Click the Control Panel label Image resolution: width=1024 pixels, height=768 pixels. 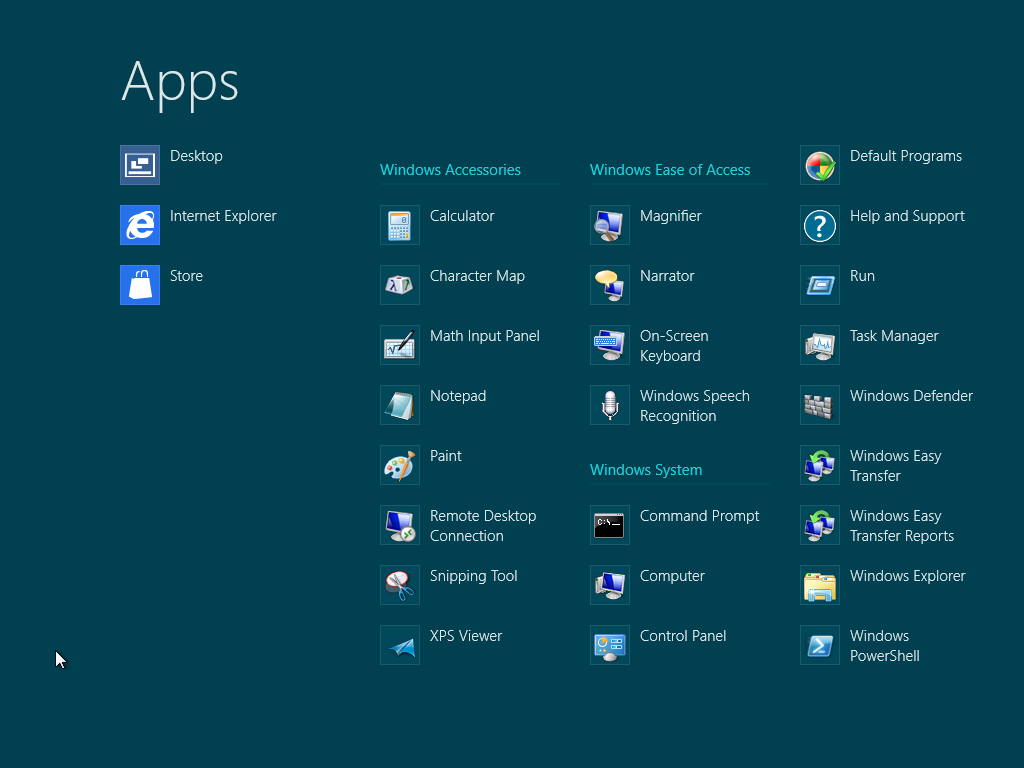tap(683, 636)
